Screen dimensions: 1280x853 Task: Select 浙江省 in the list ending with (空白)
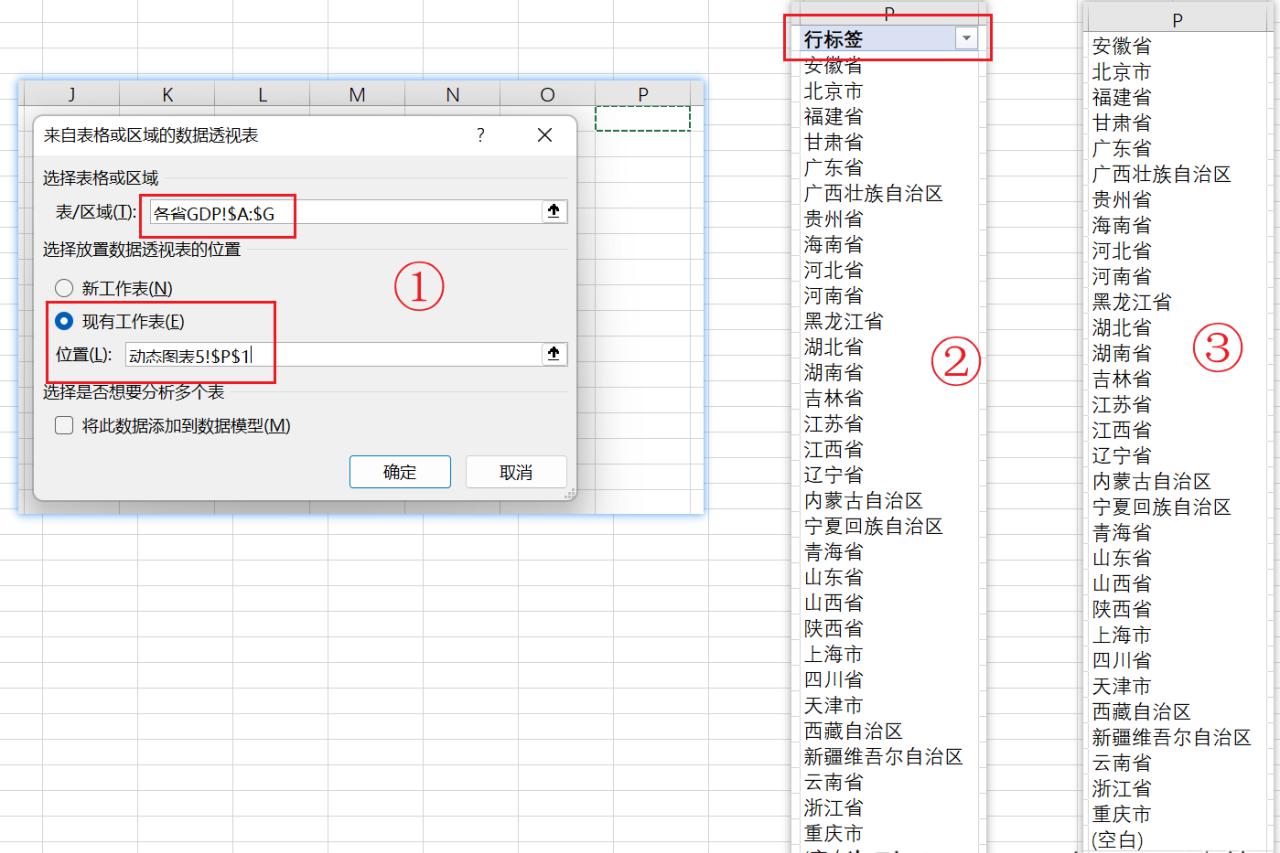(x=1121, y=788)
